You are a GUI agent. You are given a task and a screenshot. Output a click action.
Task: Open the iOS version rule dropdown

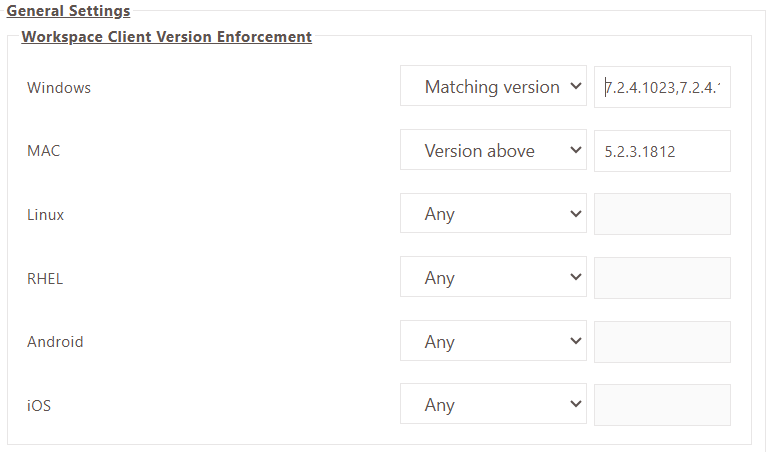click(493, 404)
